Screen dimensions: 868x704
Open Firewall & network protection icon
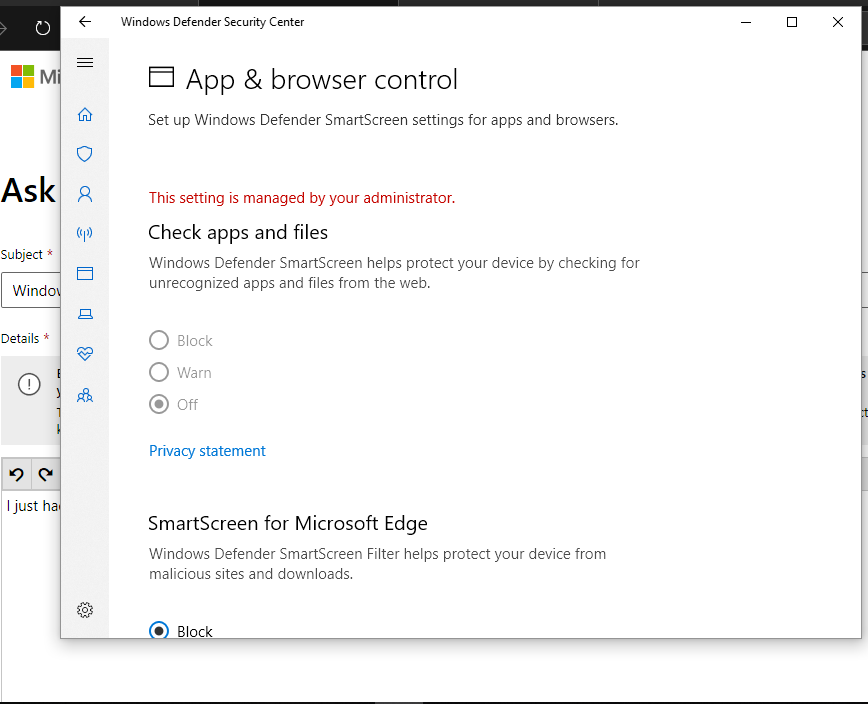coord(85,234)
